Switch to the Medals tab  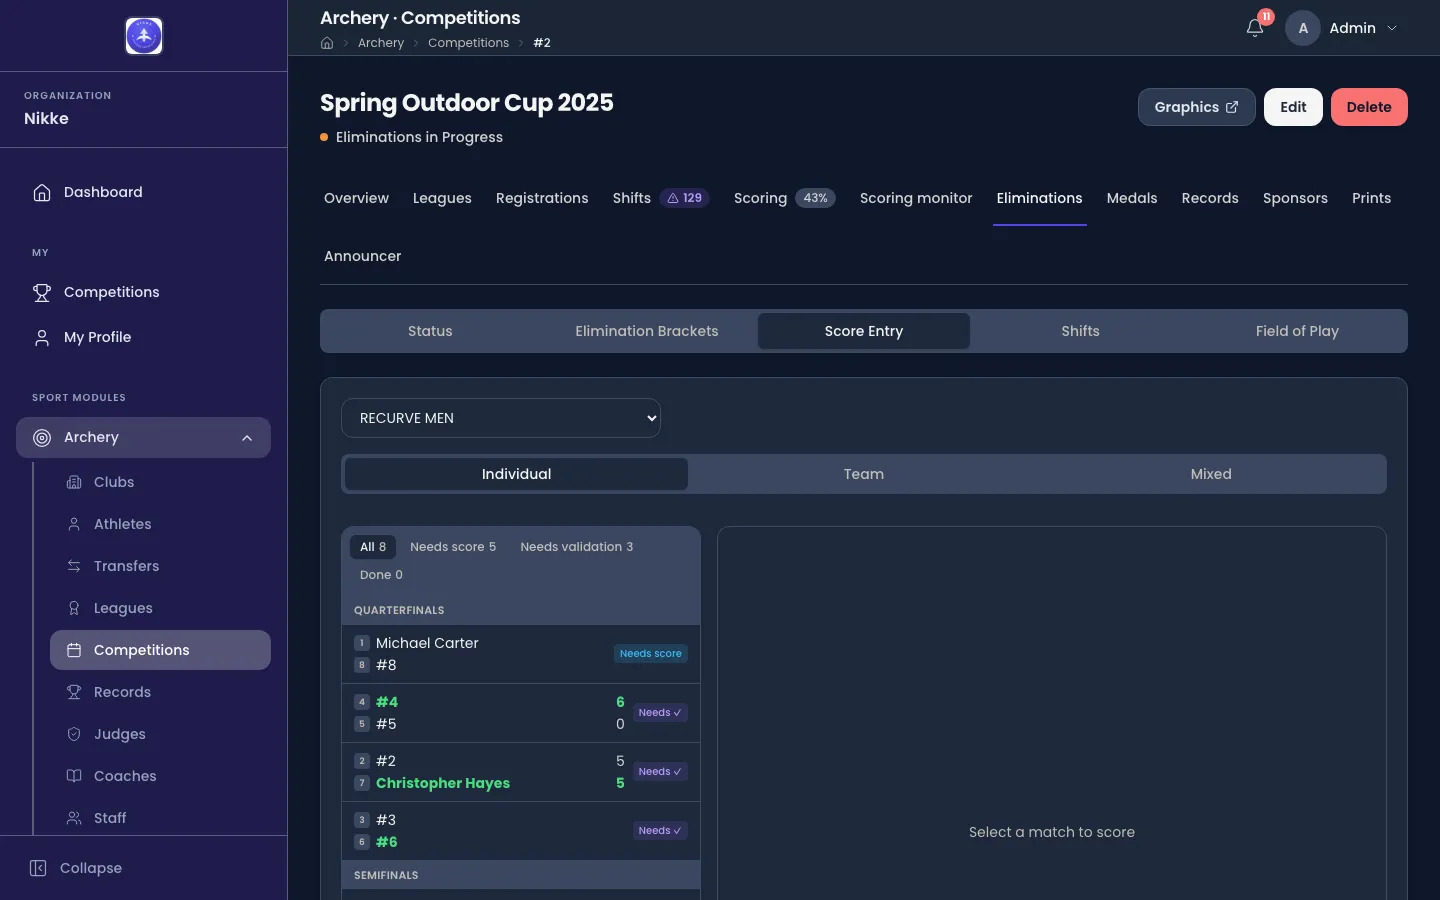(x=1132, y=198)
